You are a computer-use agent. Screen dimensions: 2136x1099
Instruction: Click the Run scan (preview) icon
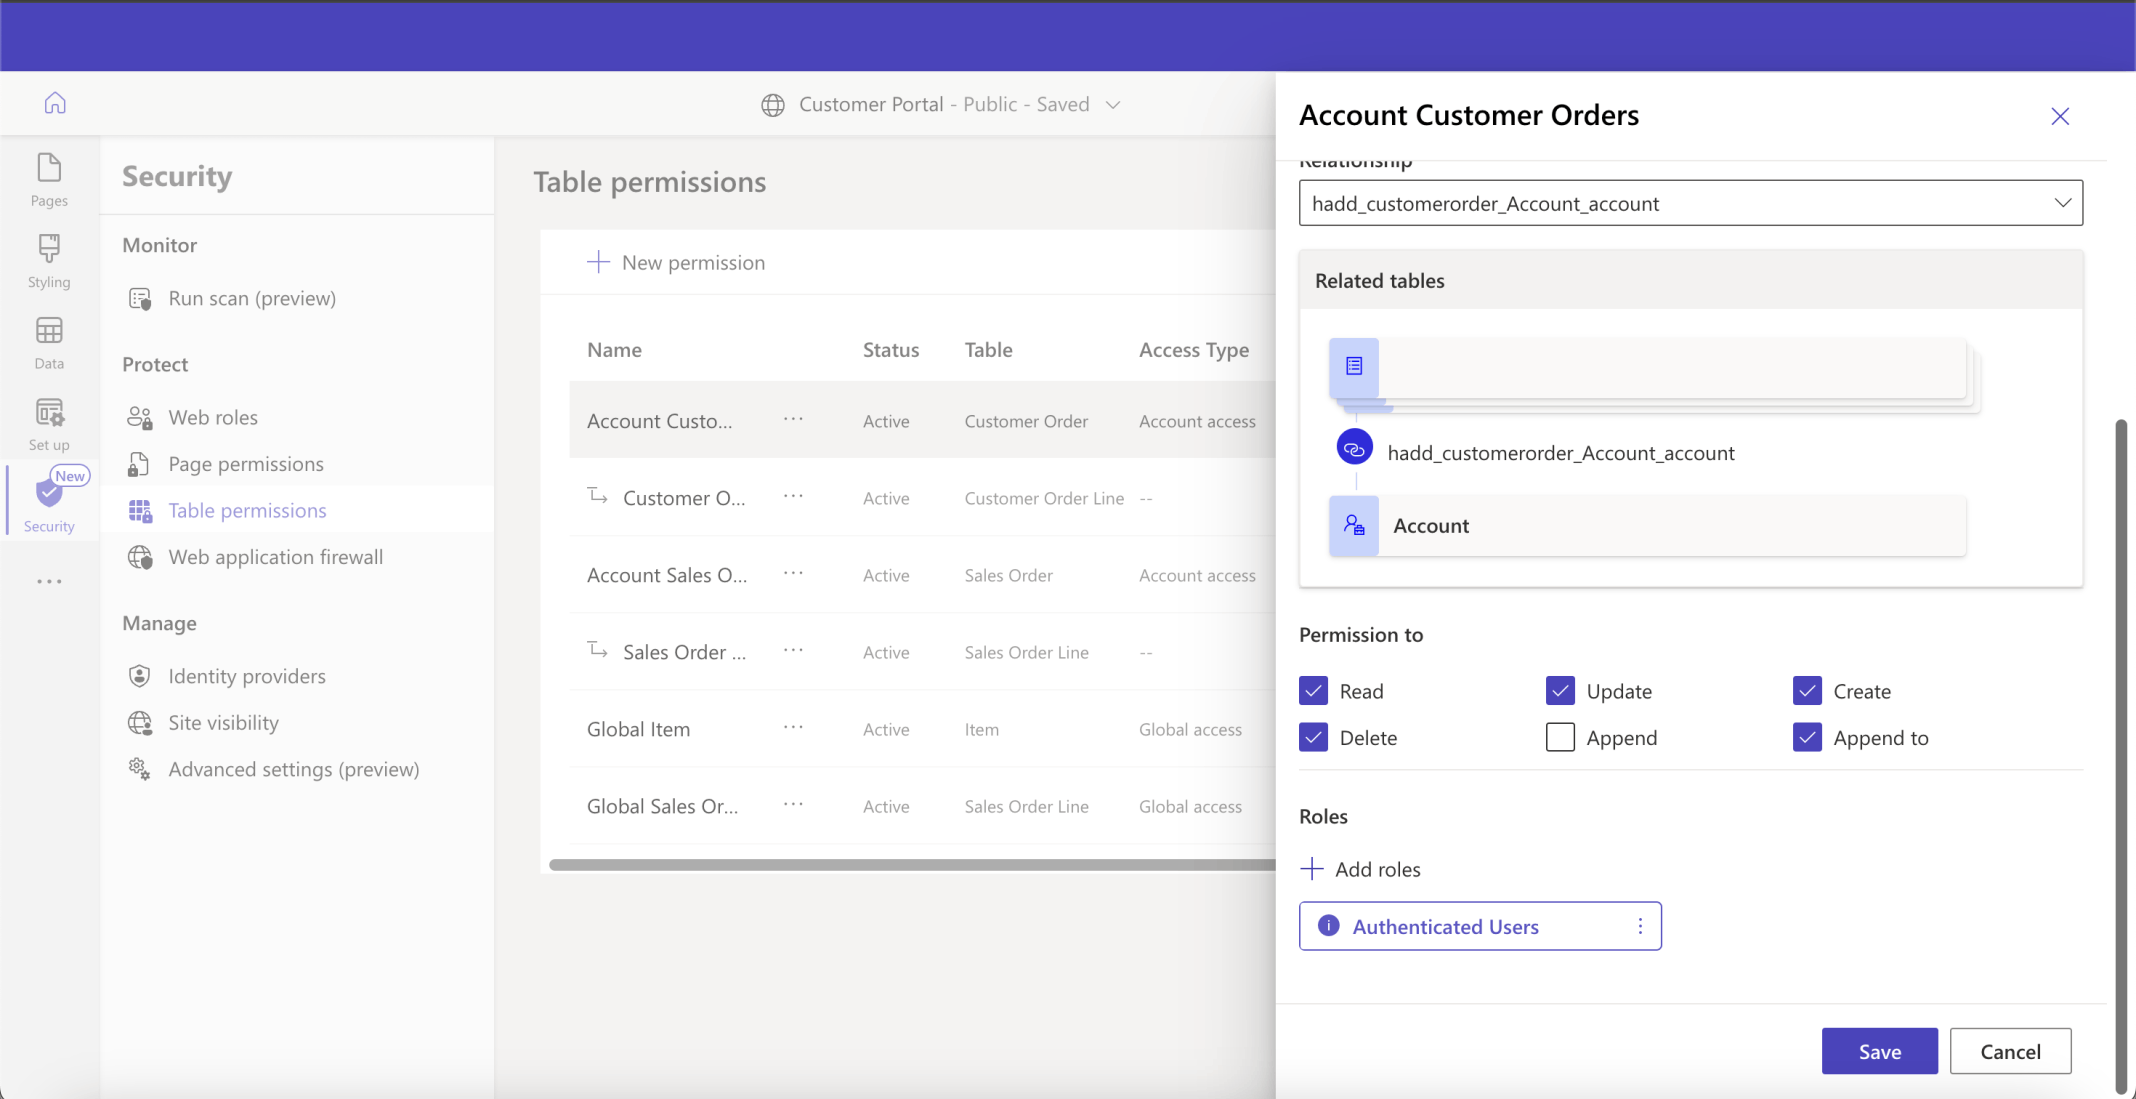click(x=140, y=299)
